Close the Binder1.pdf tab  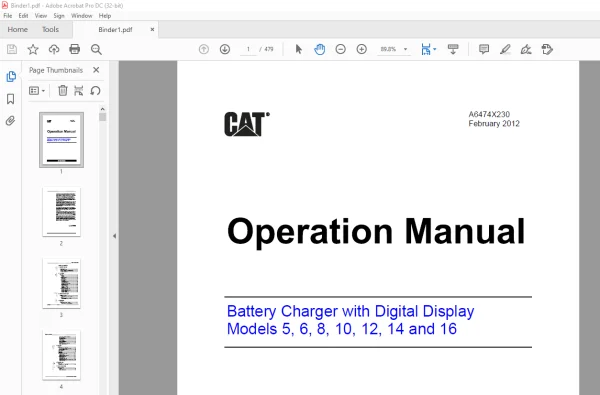152,29
